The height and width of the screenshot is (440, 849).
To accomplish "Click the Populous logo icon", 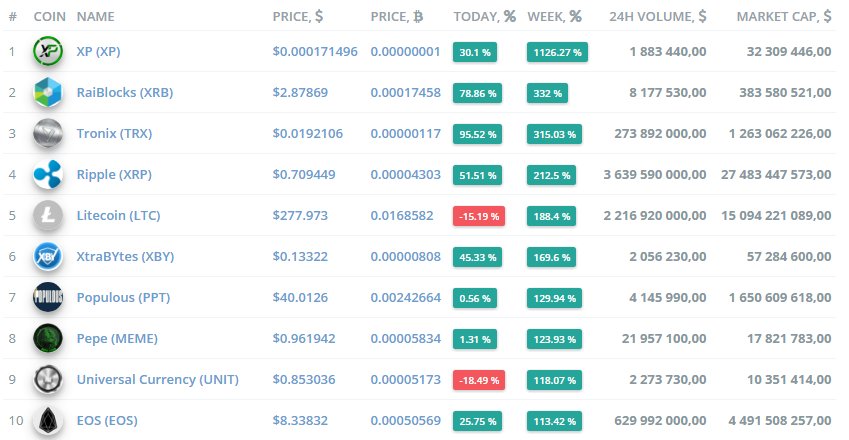I will pyautogui.click(x=48, y=297).
